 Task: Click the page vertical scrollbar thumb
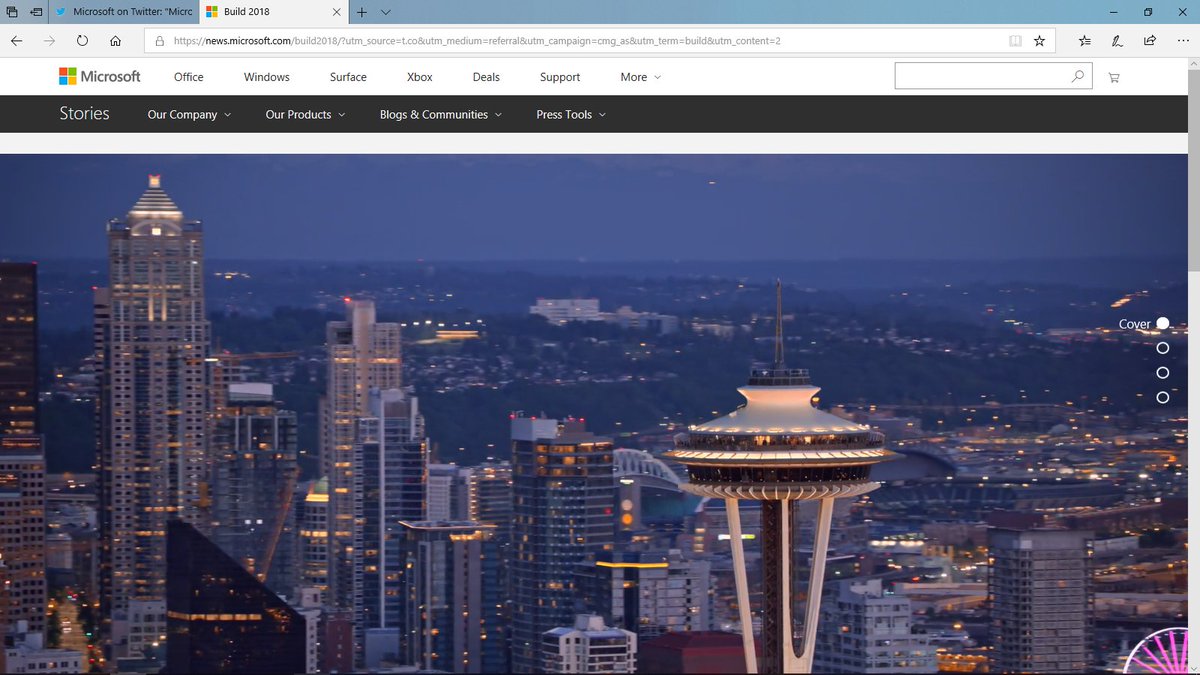tap(1193, 172)
